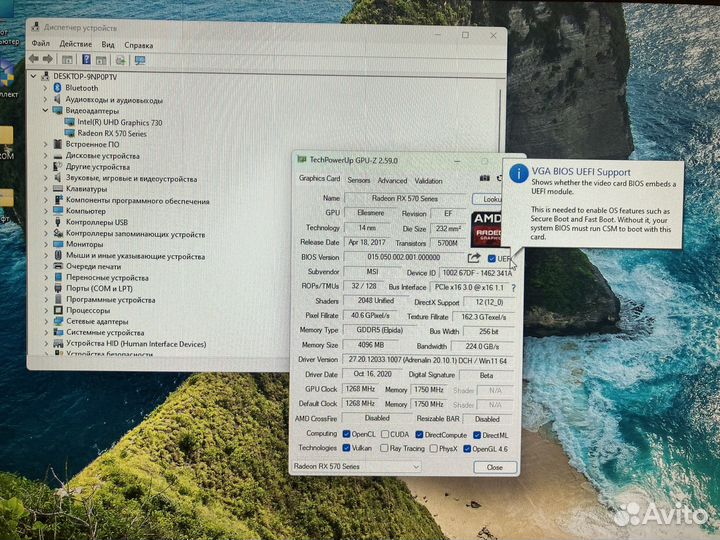Uncheck the Vulkan checkbox

point(346,448)
